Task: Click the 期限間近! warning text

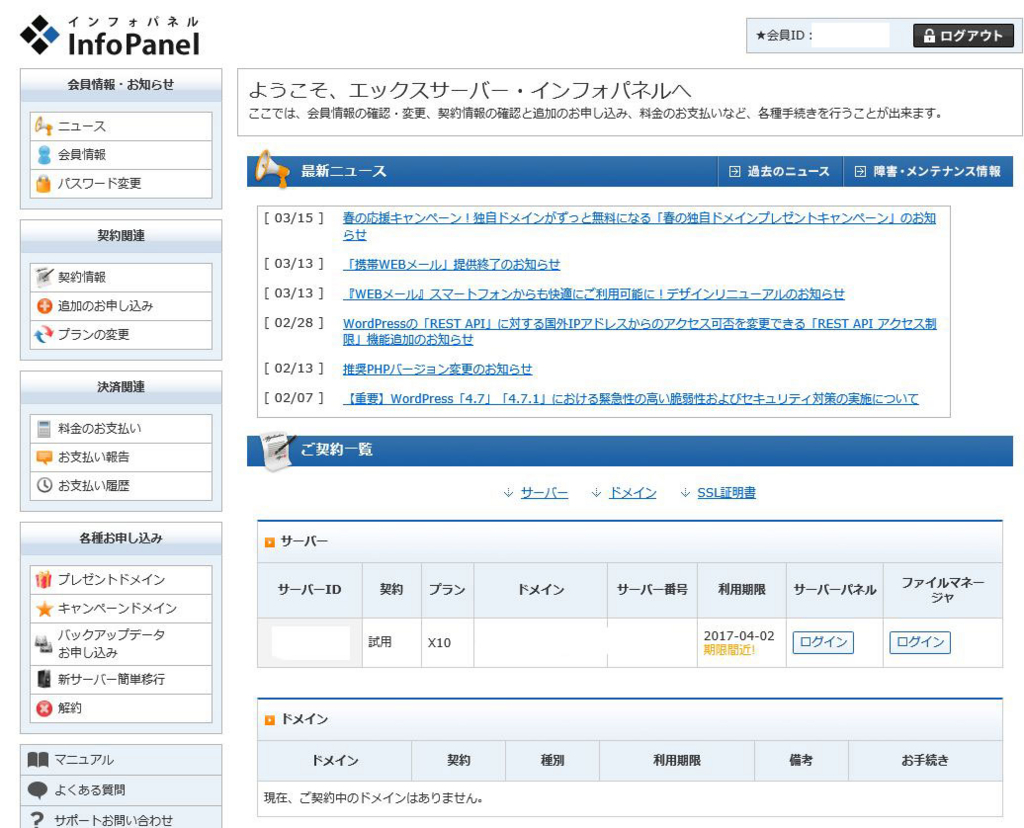Action: (x=729, y=650)
